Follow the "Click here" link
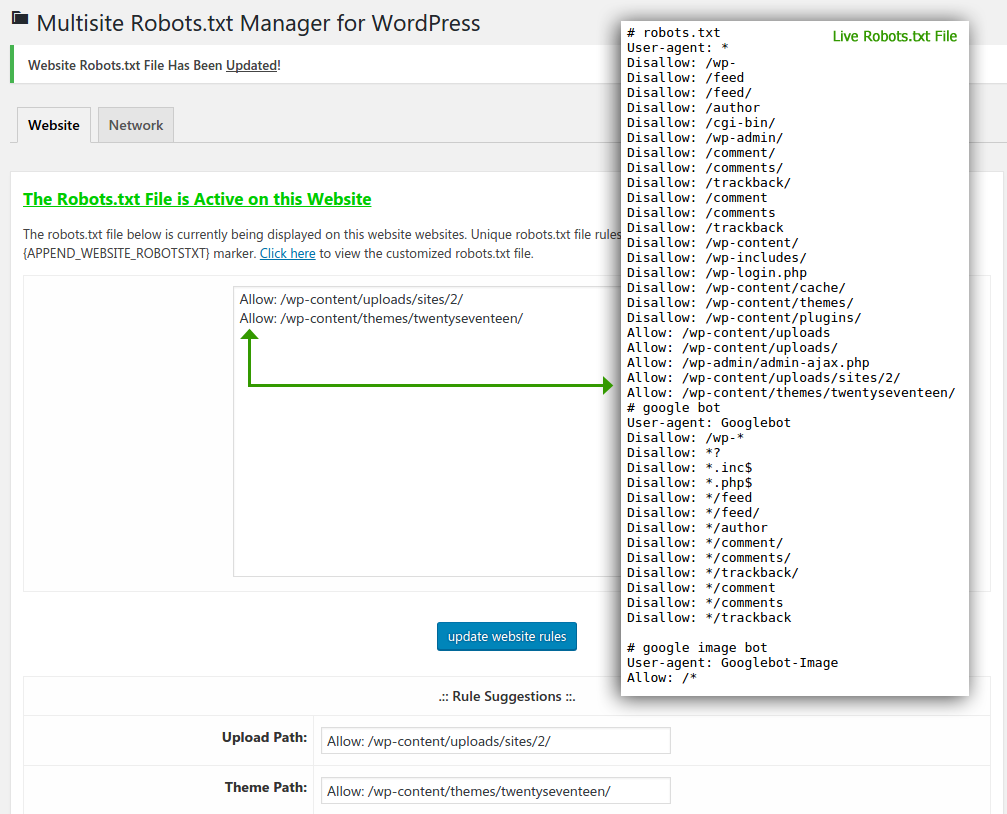Screen dimensions: 1007x814 287,253
